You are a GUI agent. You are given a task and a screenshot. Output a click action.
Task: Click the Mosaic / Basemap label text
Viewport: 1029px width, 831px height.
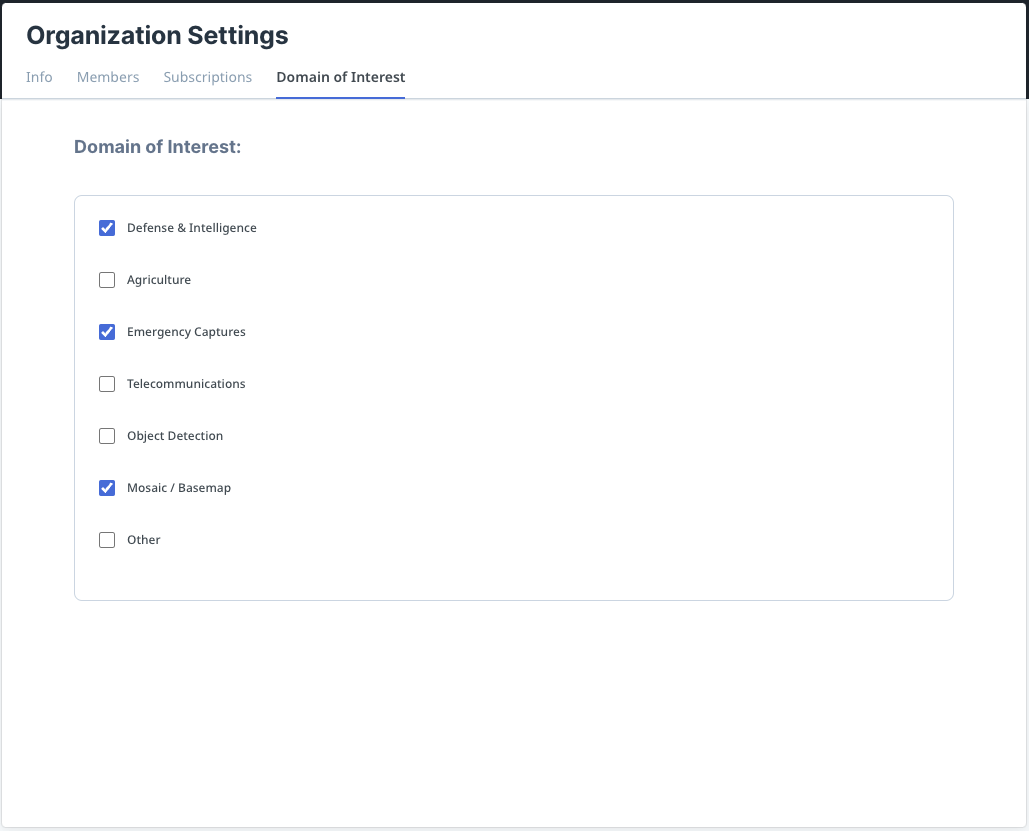coord(179,488)
